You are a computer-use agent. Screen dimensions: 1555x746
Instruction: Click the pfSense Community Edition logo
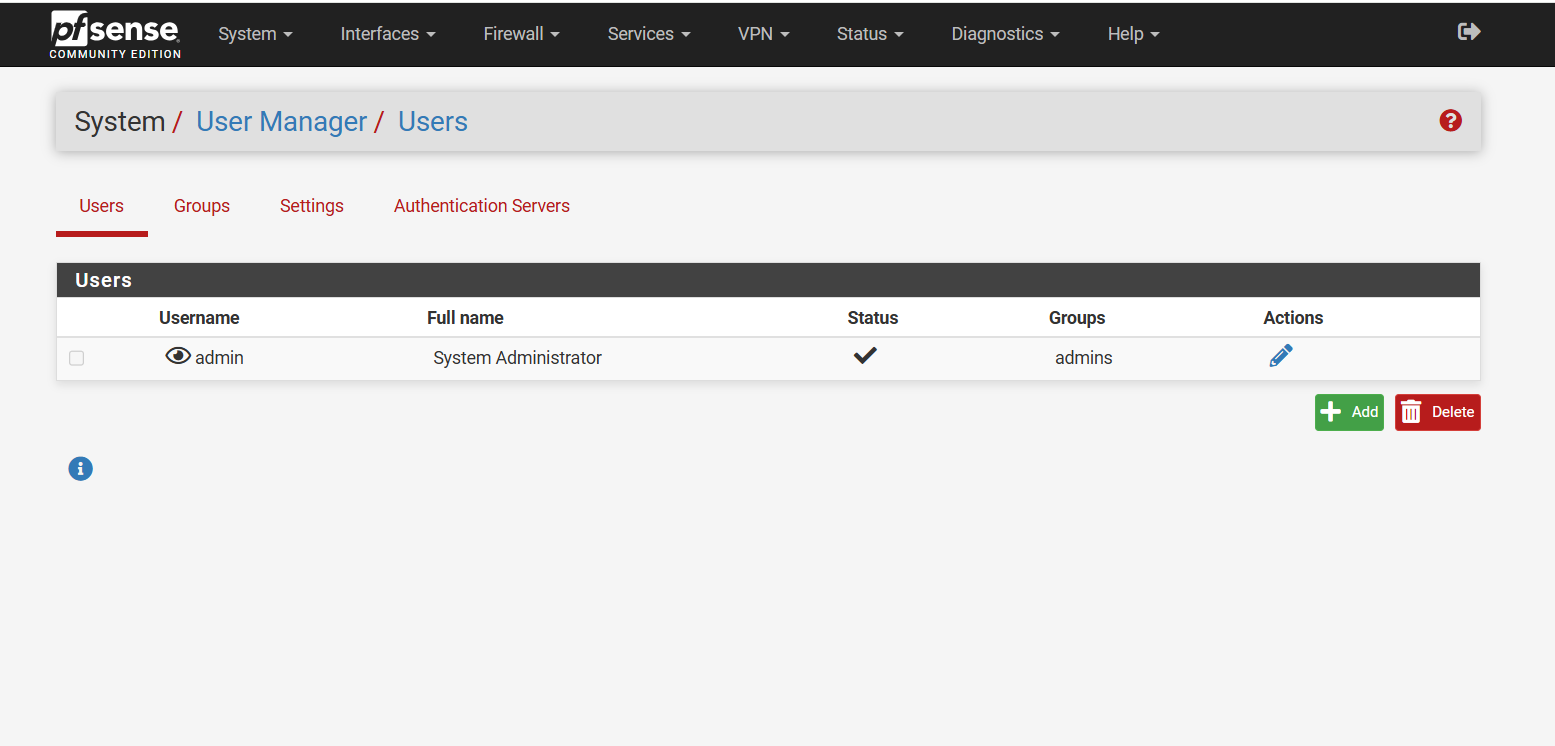115,34
